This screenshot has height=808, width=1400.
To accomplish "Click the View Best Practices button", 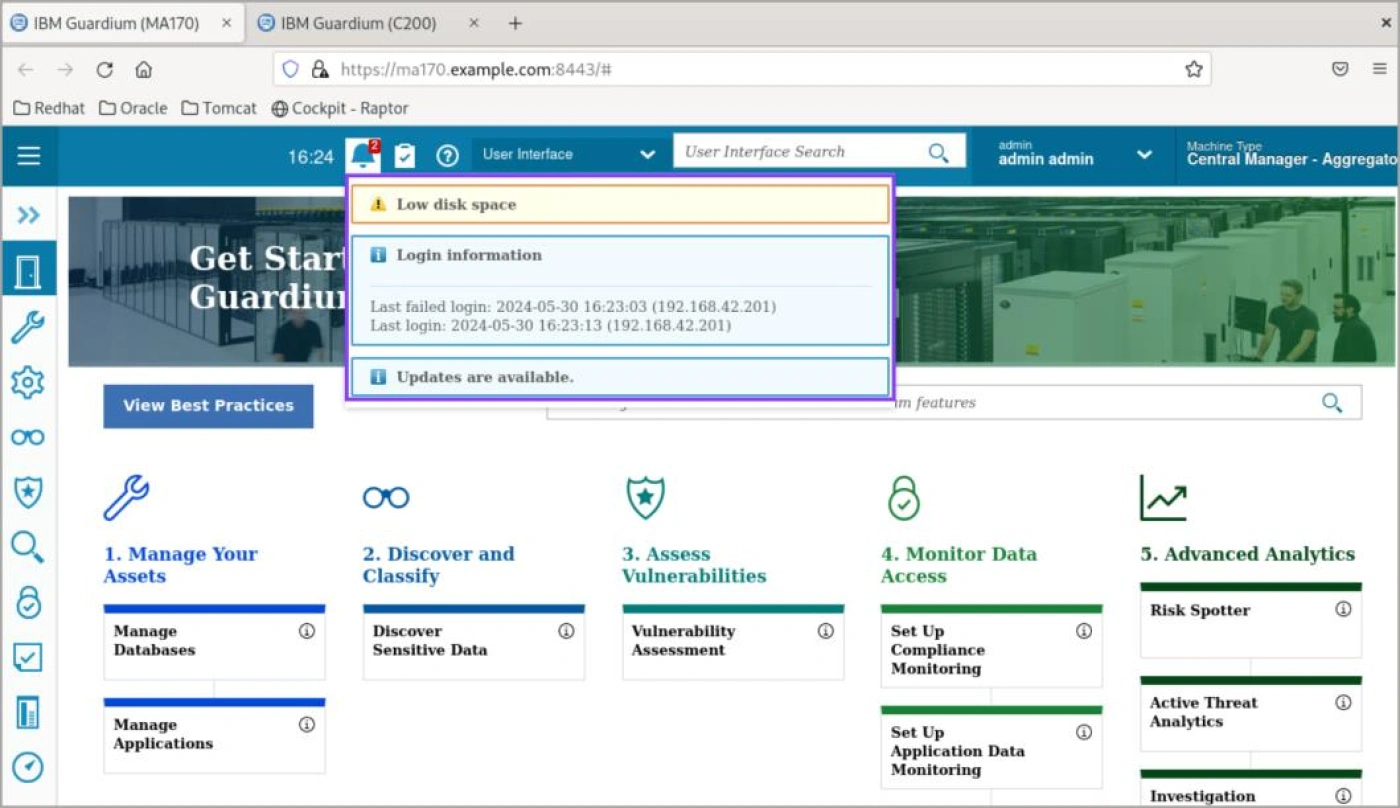I will [208, 406].
